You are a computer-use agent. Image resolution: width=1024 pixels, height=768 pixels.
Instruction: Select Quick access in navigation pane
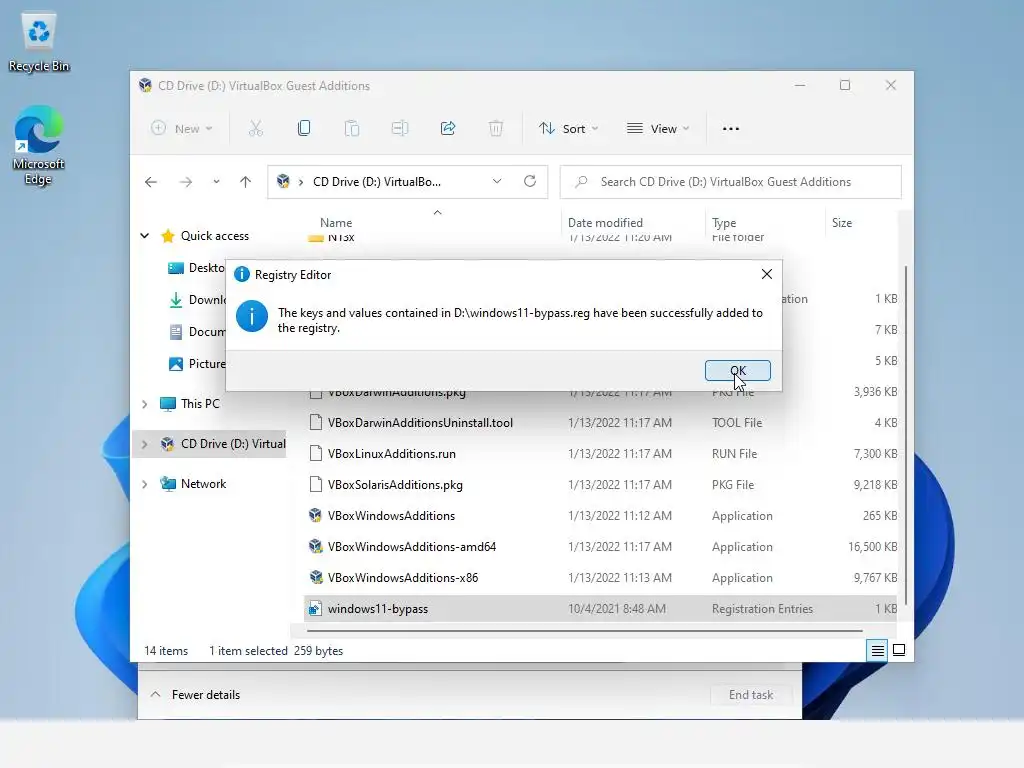click(x=215, y=236)
